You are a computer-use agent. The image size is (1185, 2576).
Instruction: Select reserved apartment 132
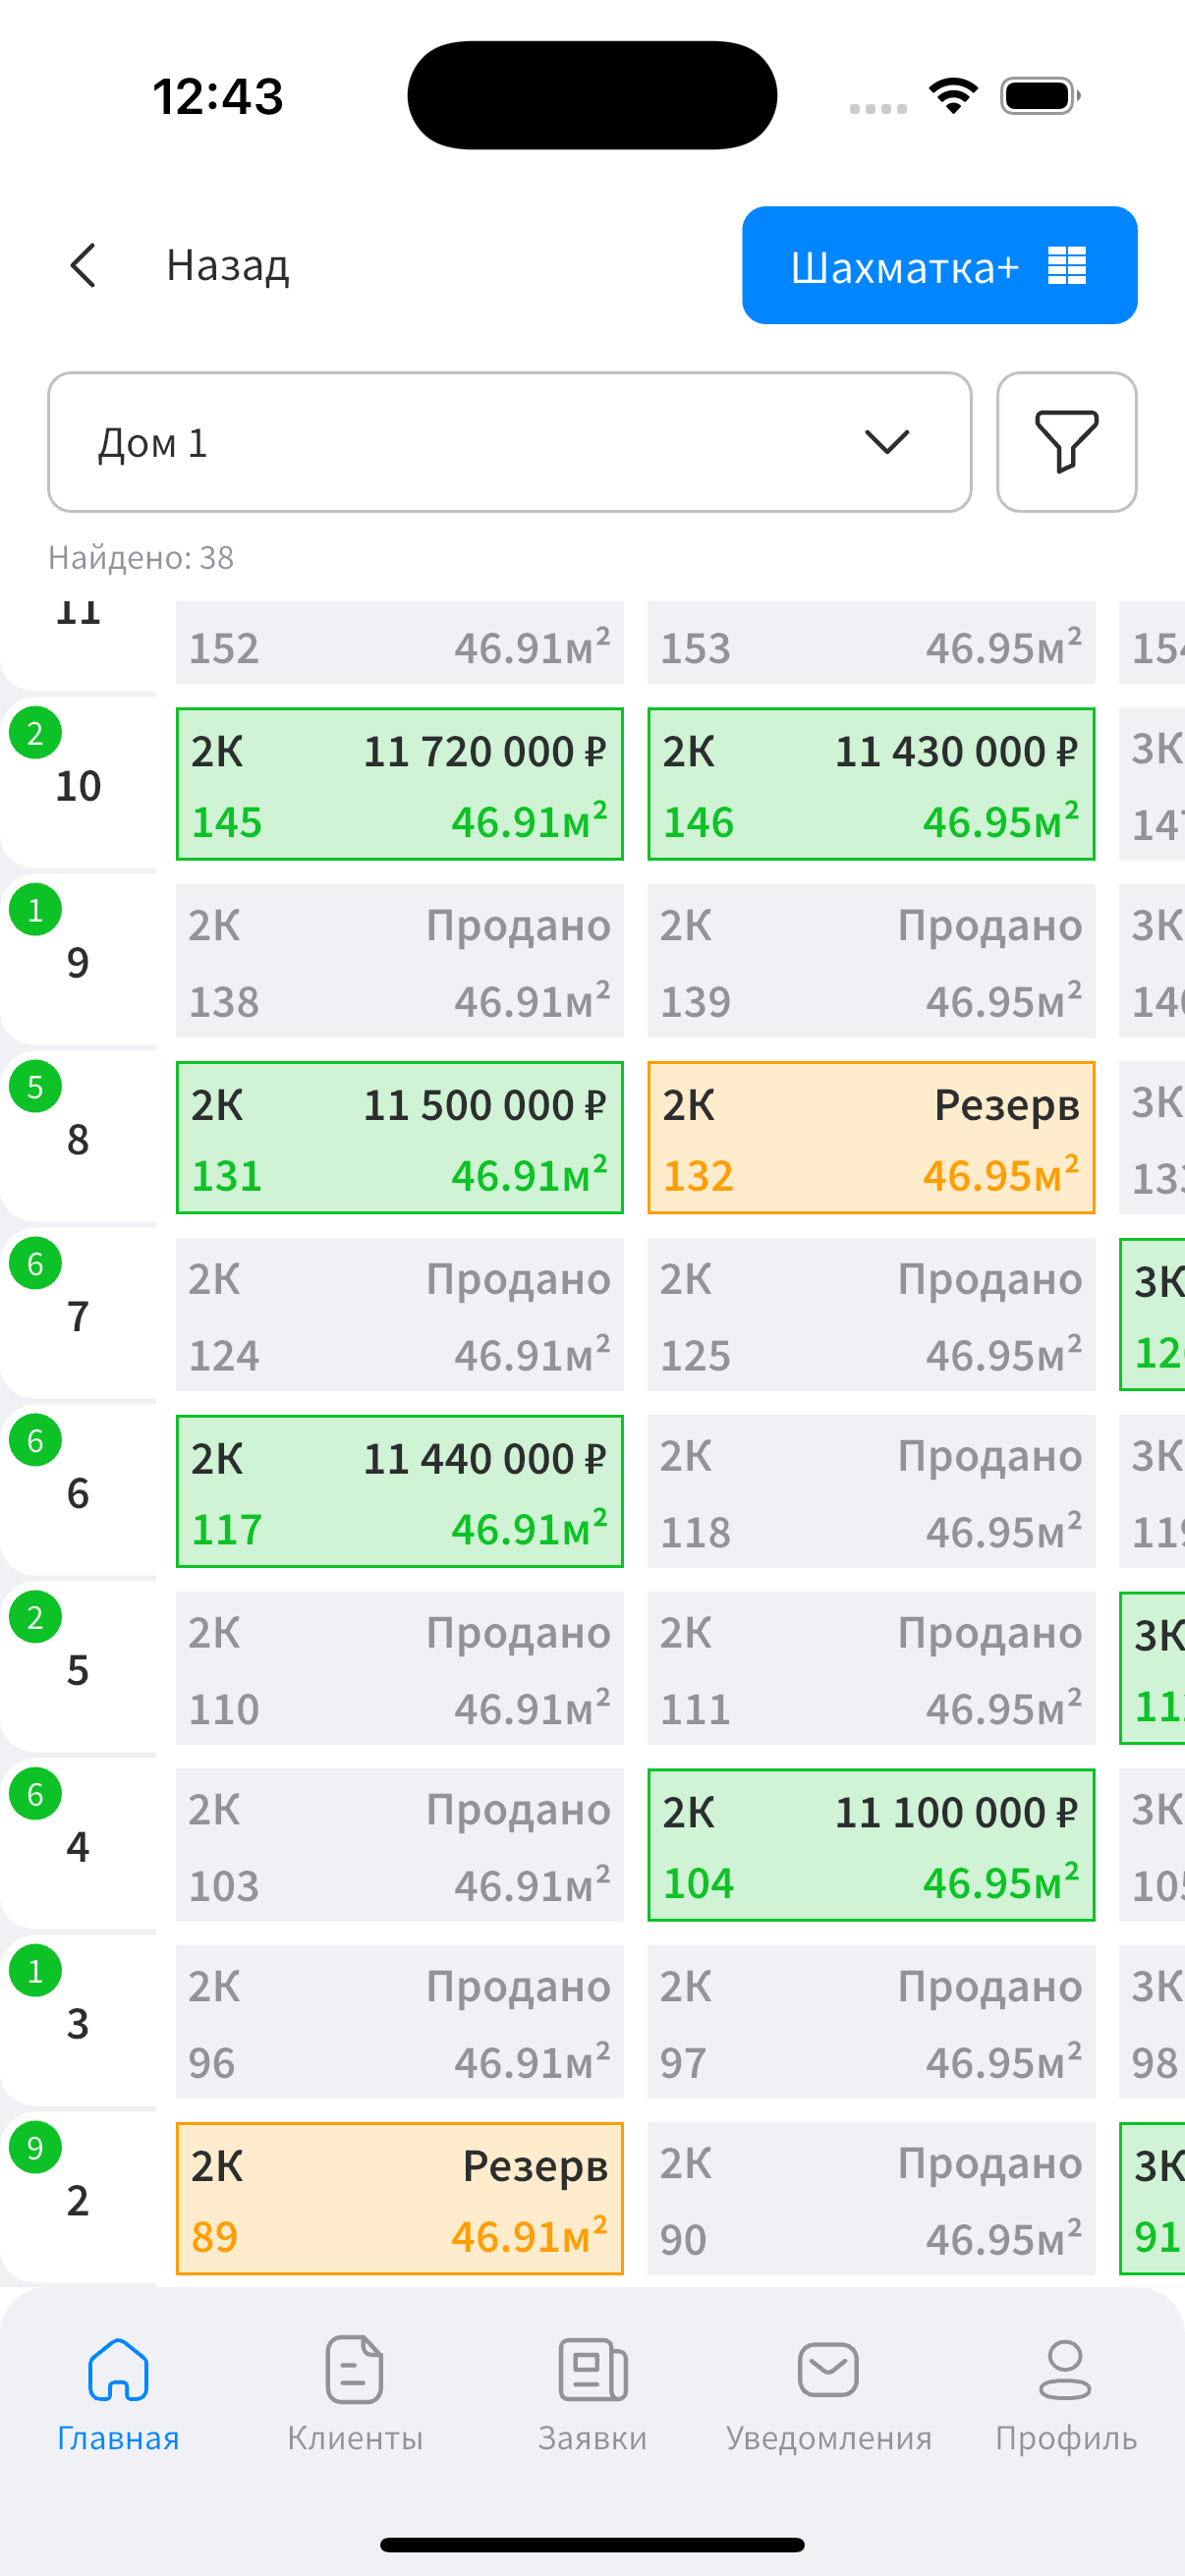(x=870, y=1138)
